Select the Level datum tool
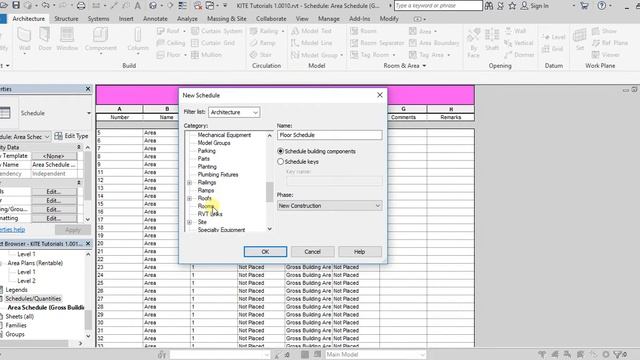Image resolution: width=640 pixels, height=360 pixels. click(x=553, y=37)
